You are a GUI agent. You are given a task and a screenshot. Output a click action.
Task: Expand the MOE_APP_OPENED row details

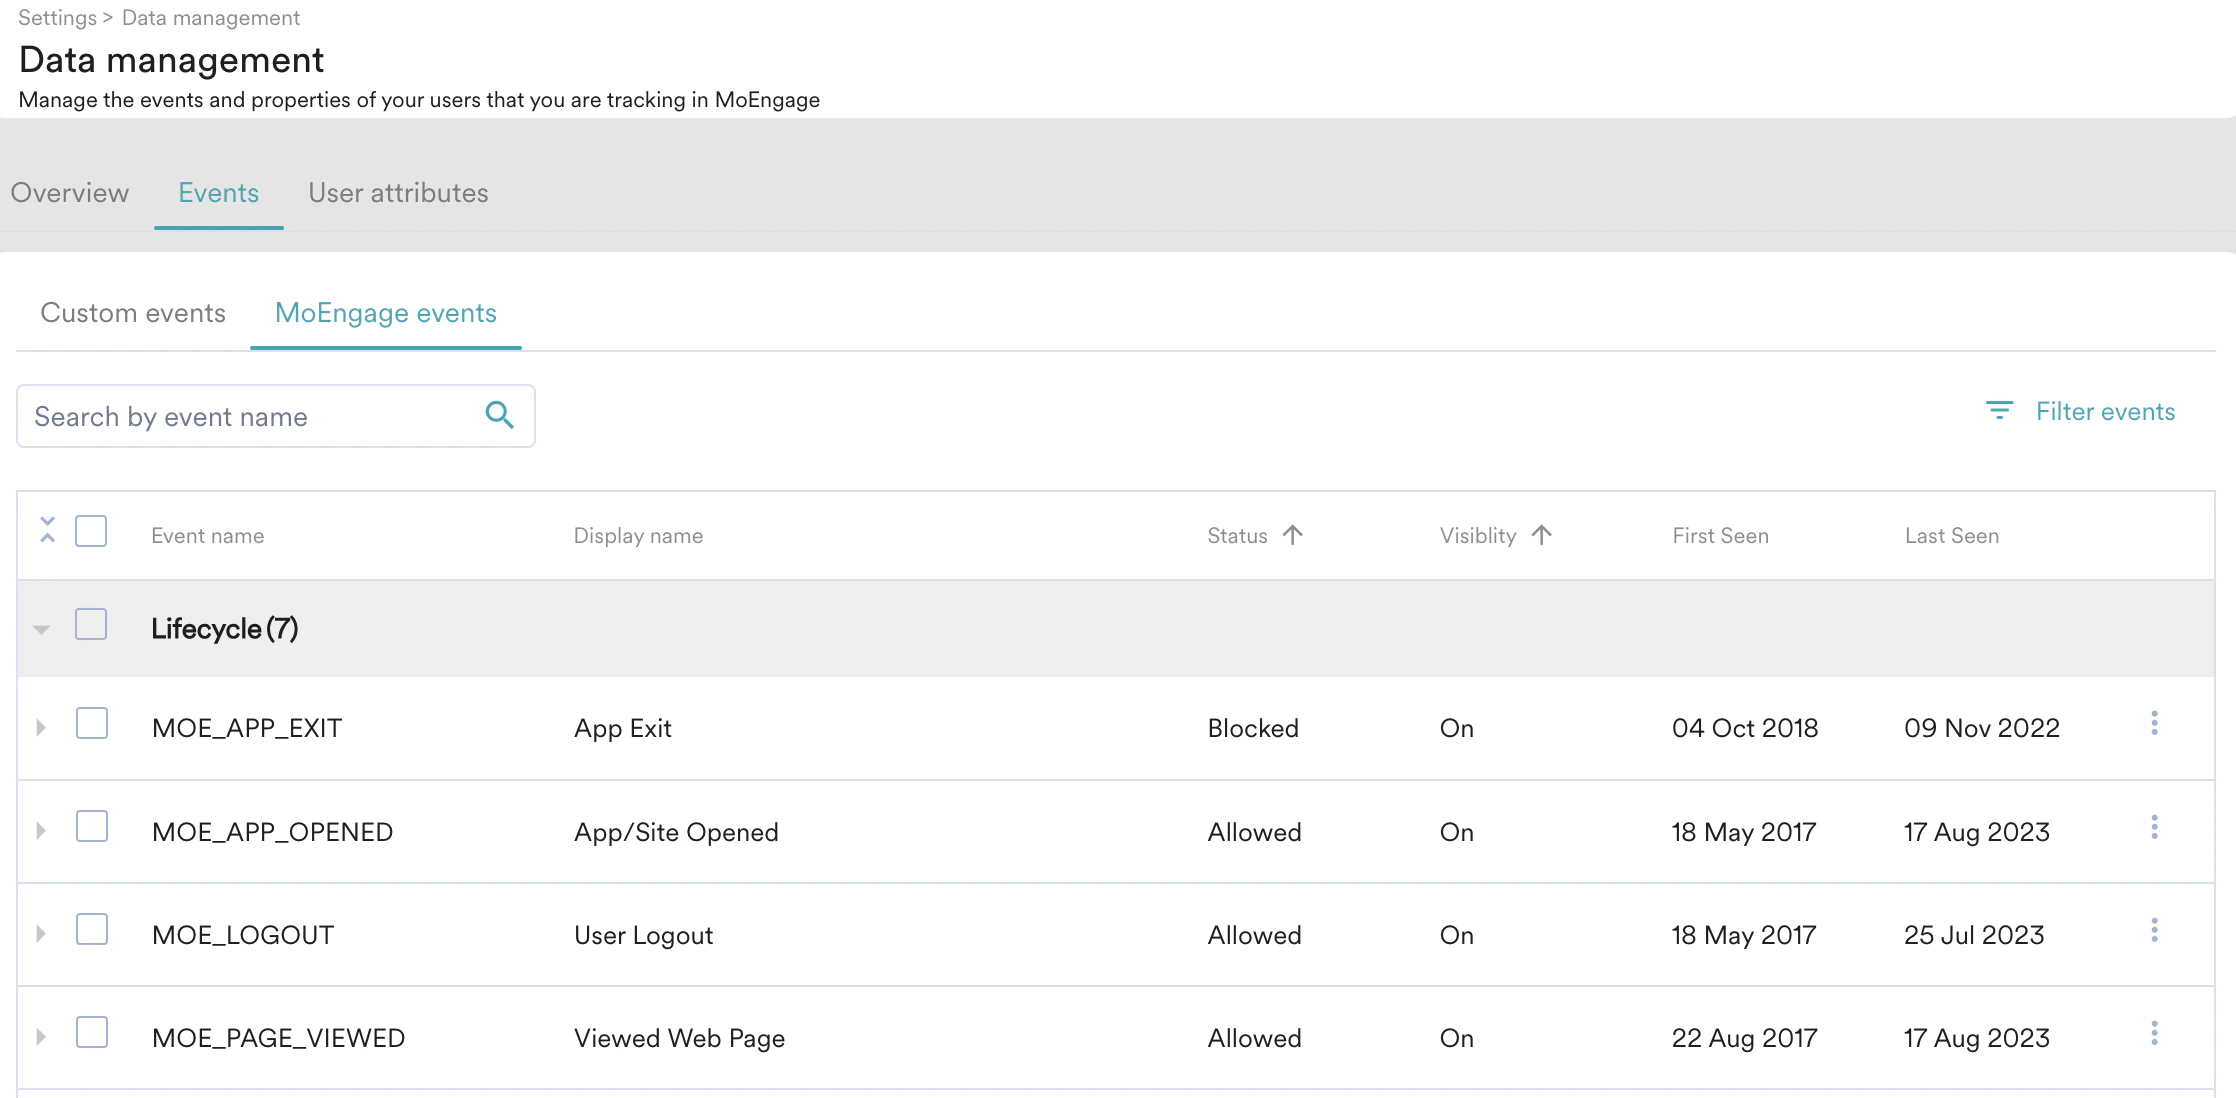(41, 831)
